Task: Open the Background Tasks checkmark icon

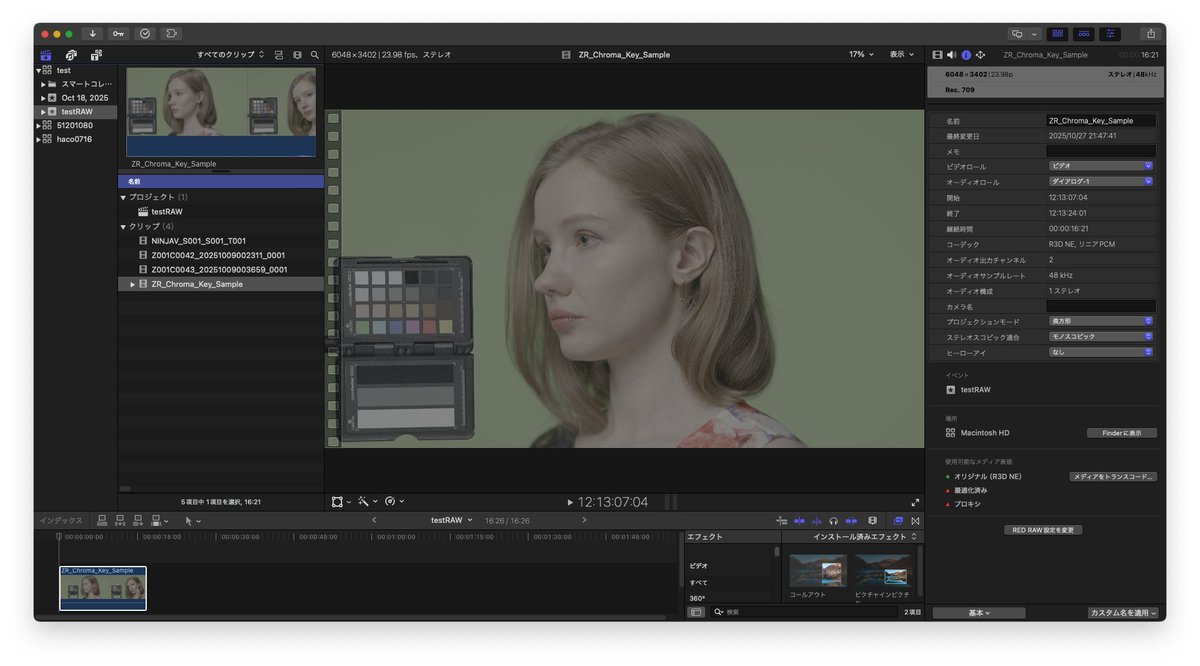Action: 144,32
